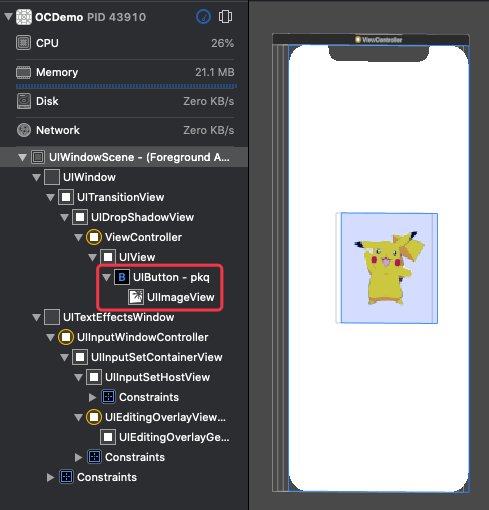
Task: Click the CPU gauge icon
Action: 23,43
